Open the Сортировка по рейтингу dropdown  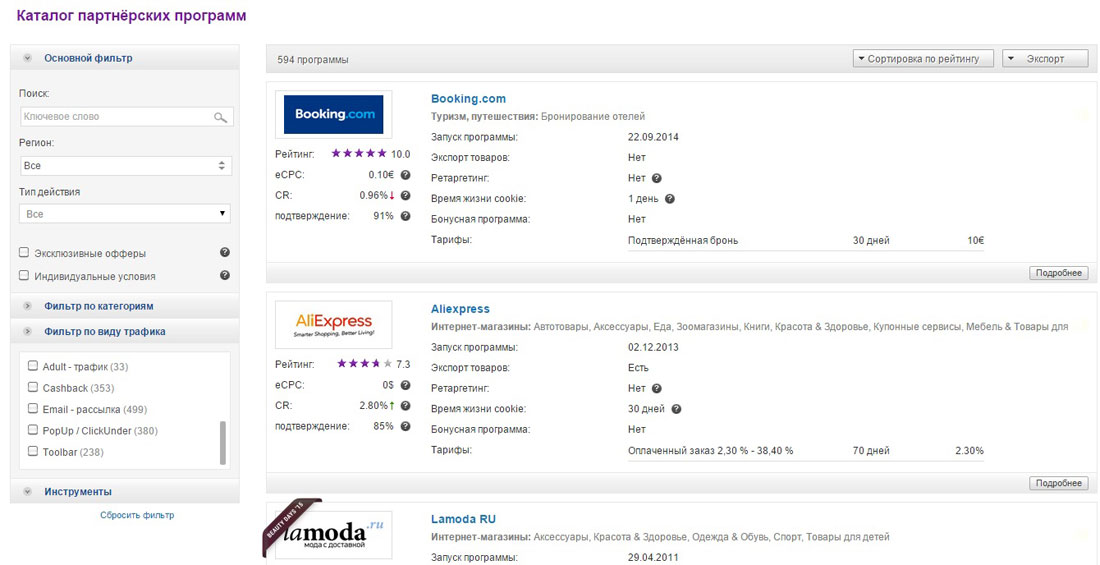pos(923,59)
